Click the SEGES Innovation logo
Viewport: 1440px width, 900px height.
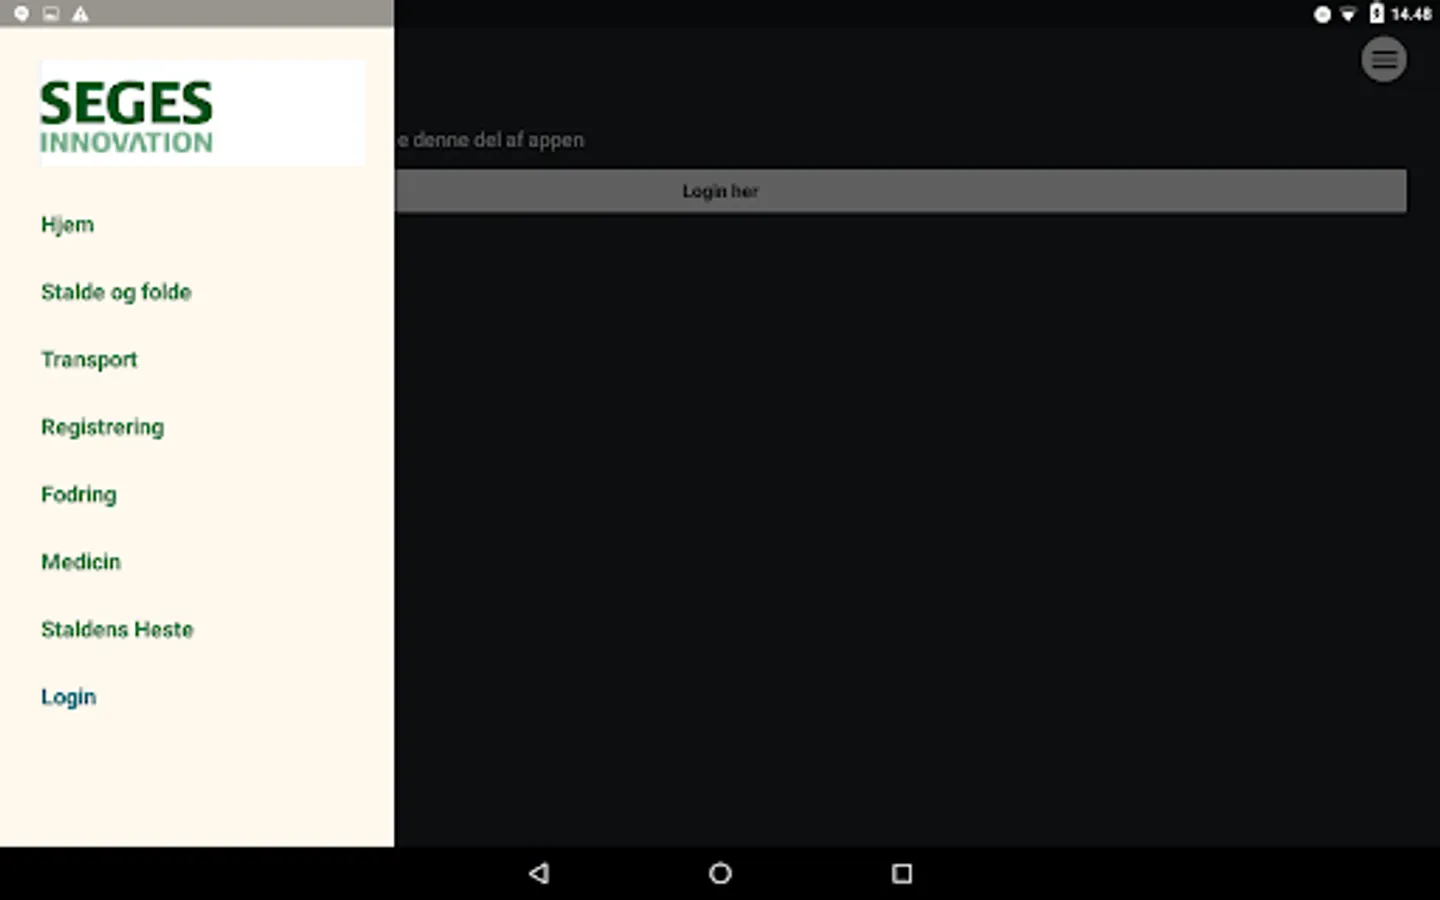[x=203, y=113]
